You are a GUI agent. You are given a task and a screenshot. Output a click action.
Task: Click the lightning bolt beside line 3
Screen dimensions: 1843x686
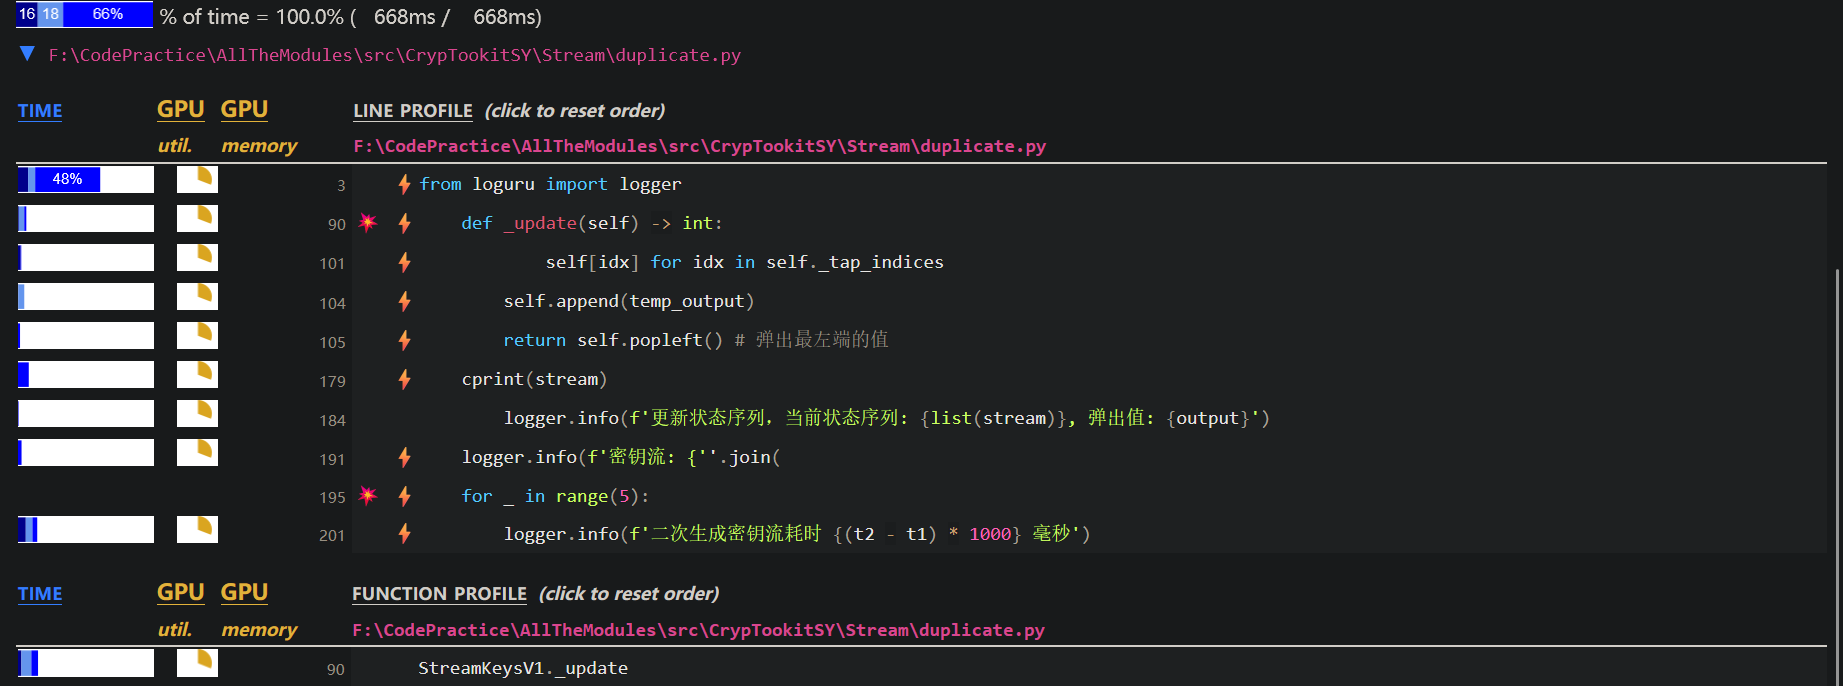pos(404,184)
